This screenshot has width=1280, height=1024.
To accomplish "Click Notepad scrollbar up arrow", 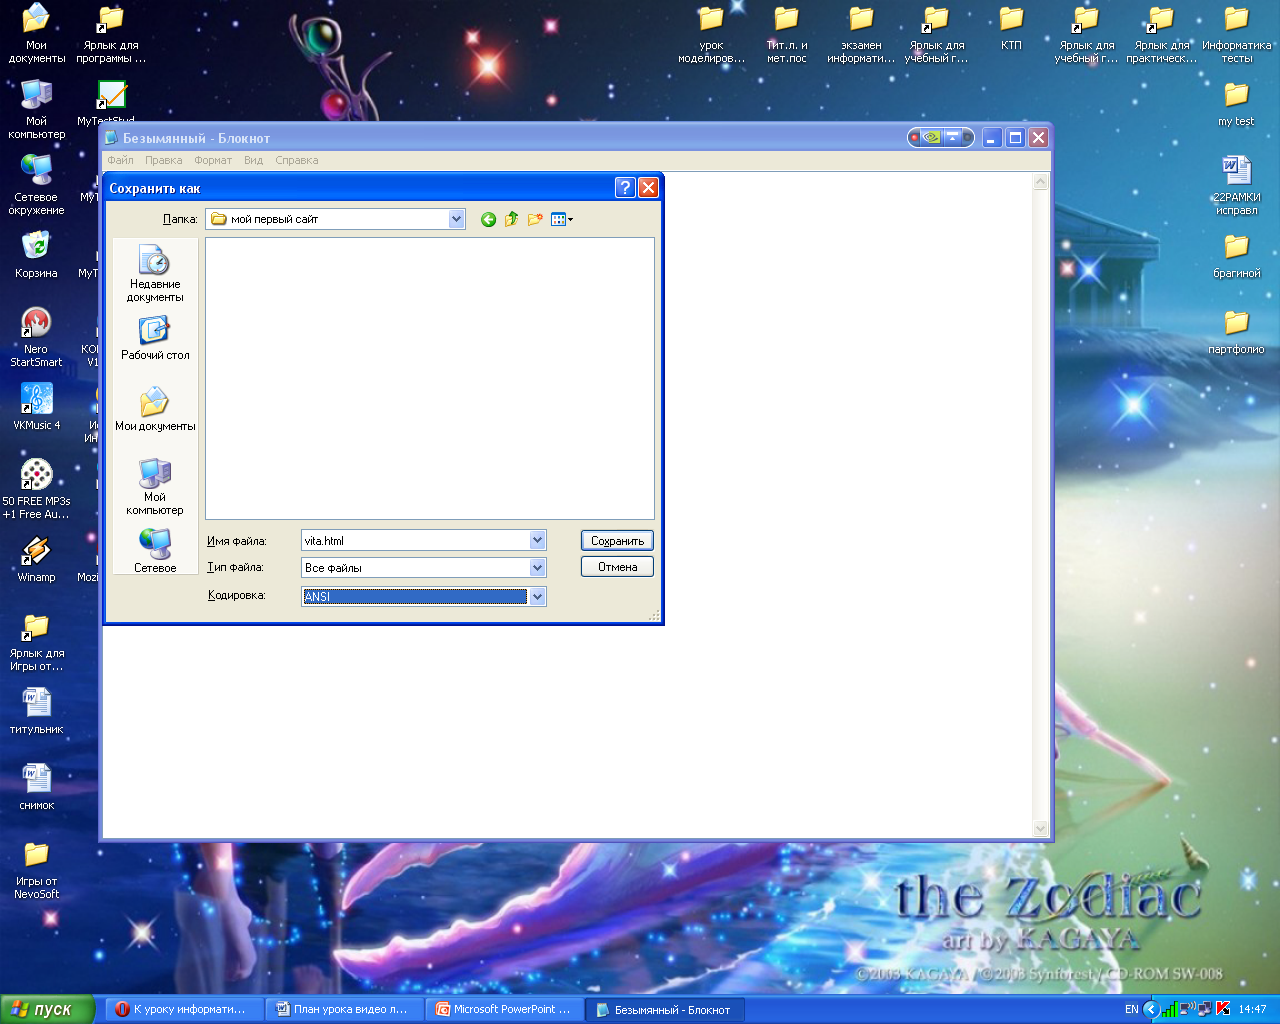I will point(1041,182).
